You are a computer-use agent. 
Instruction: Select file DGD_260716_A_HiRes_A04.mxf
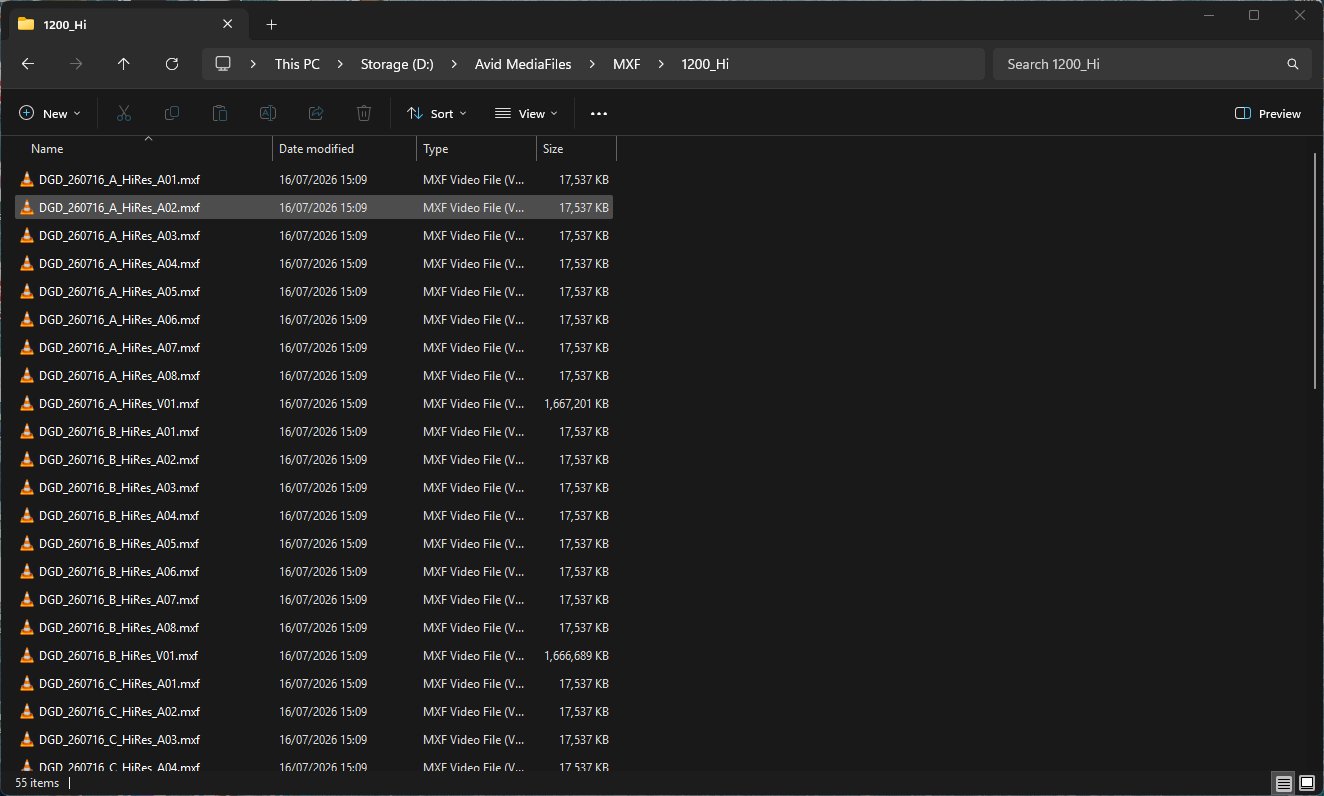(x=314, y=264)
